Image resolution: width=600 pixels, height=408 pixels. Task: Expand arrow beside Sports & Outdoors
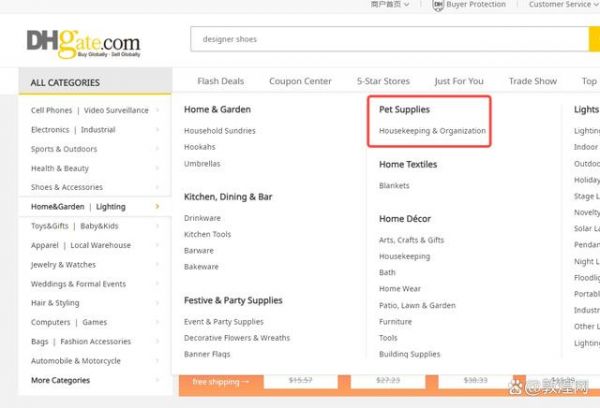pos(157,149)
